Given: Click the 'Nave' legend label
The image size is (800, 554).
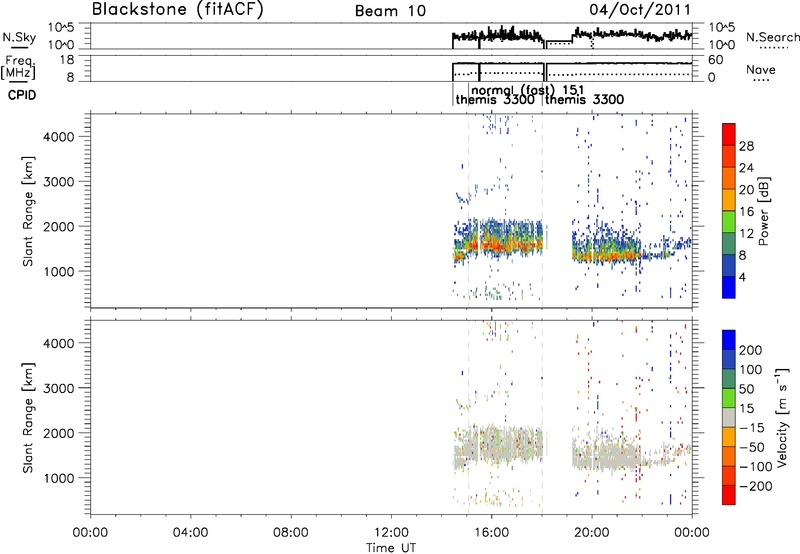Looking at the screenshot, I should [761, 70].
